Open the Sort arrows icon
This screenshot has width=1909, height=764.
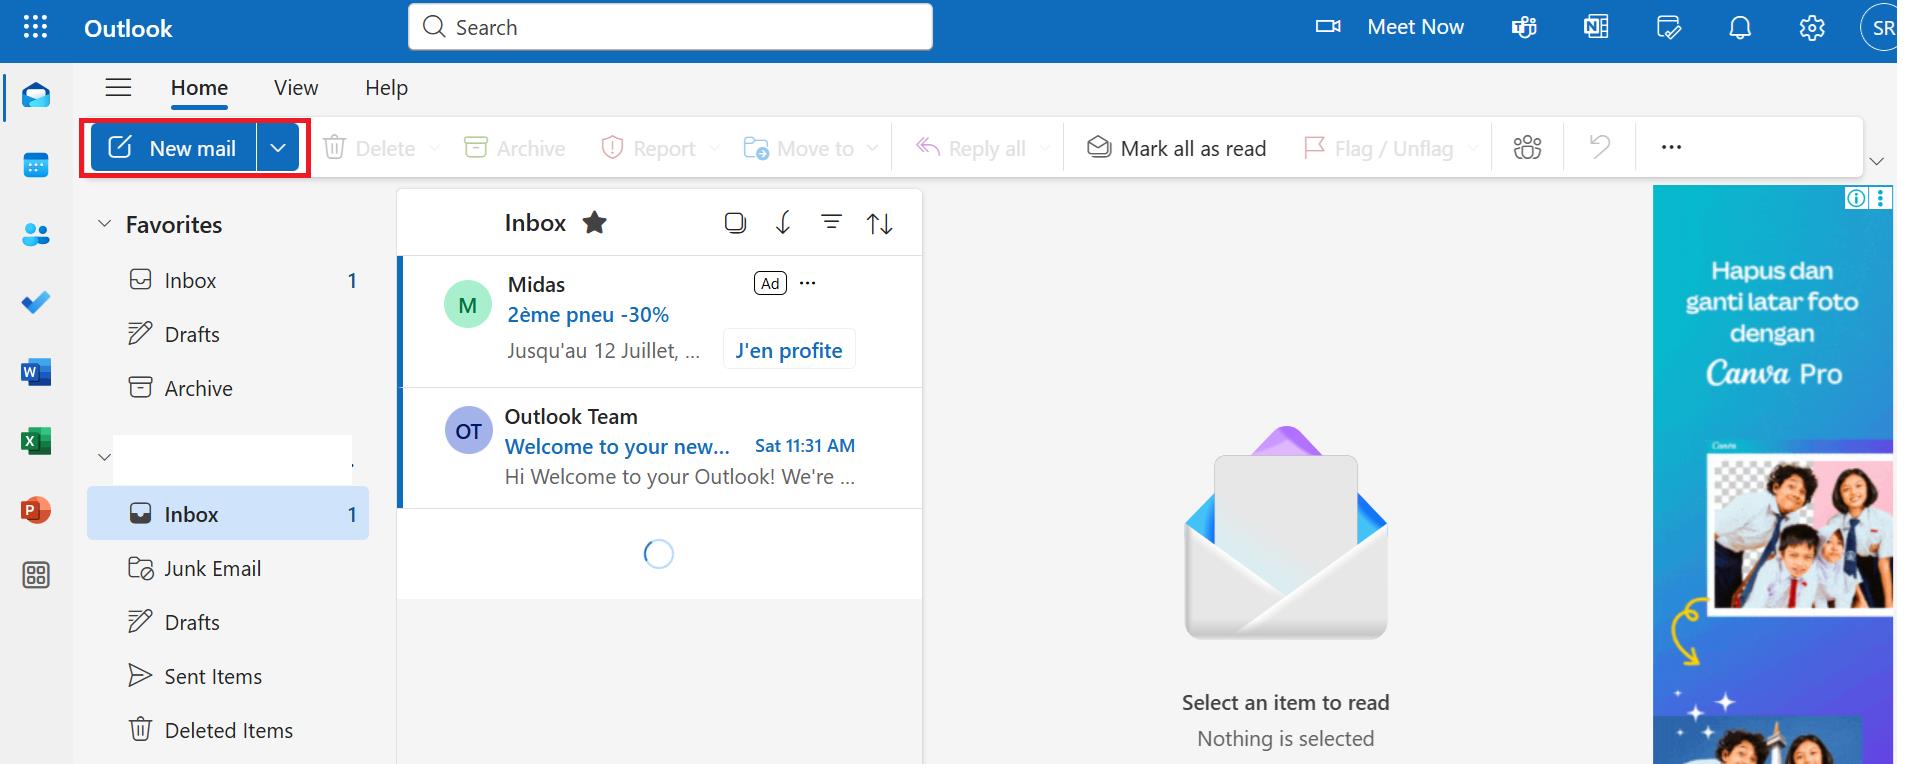click(880, 223)
